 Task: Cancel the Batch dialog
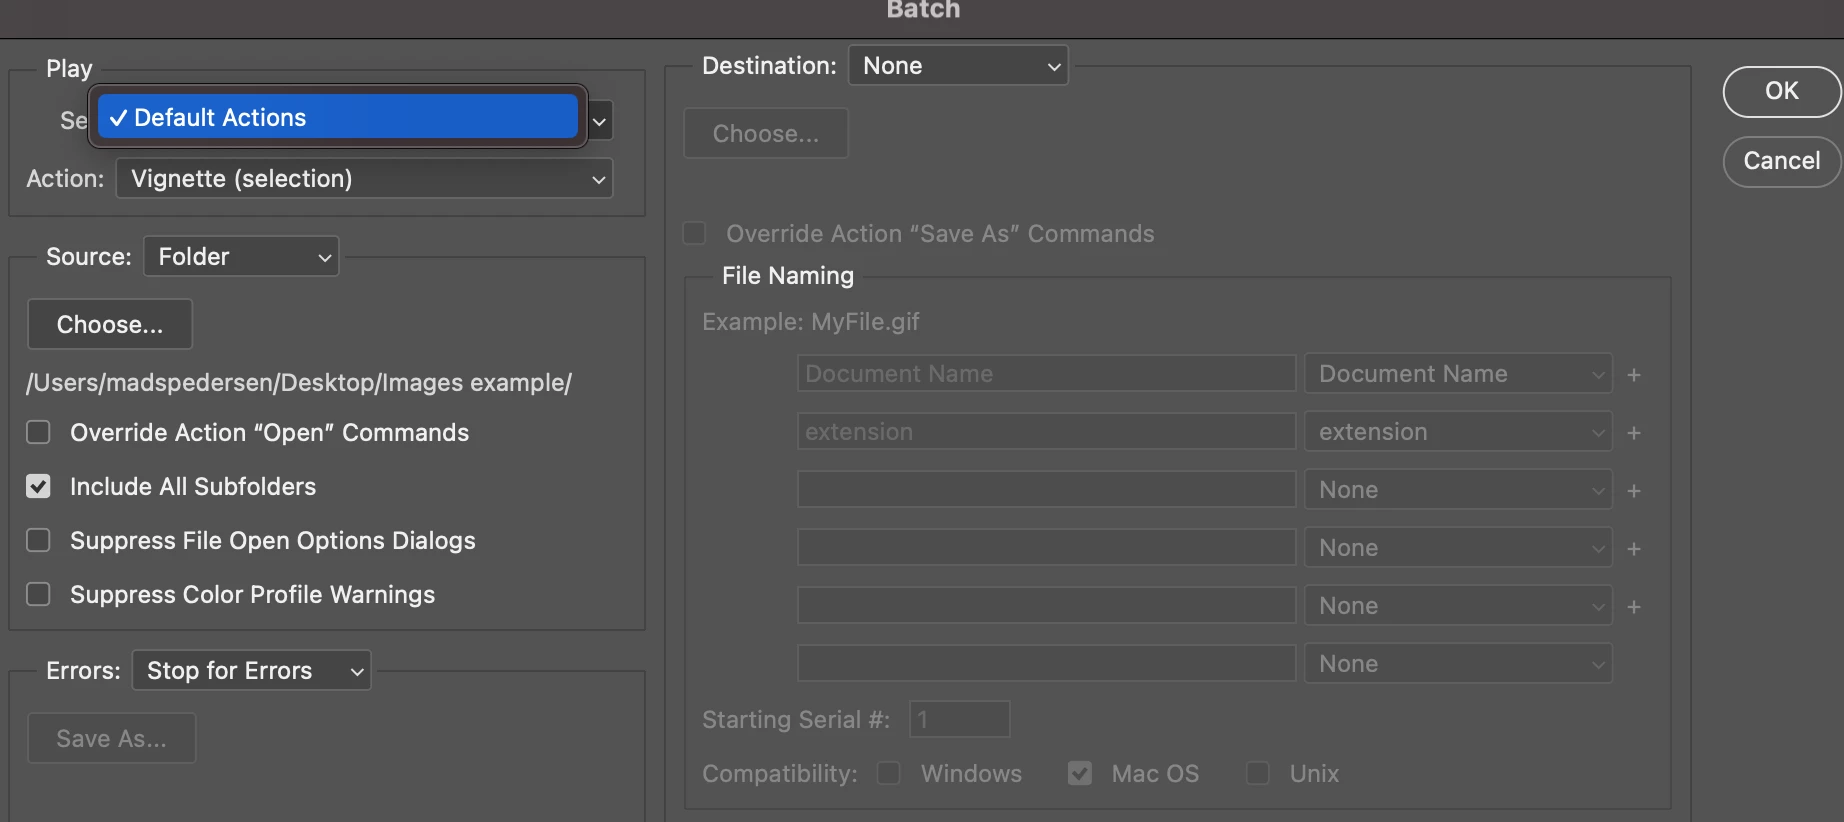(x=1781, y=161)
